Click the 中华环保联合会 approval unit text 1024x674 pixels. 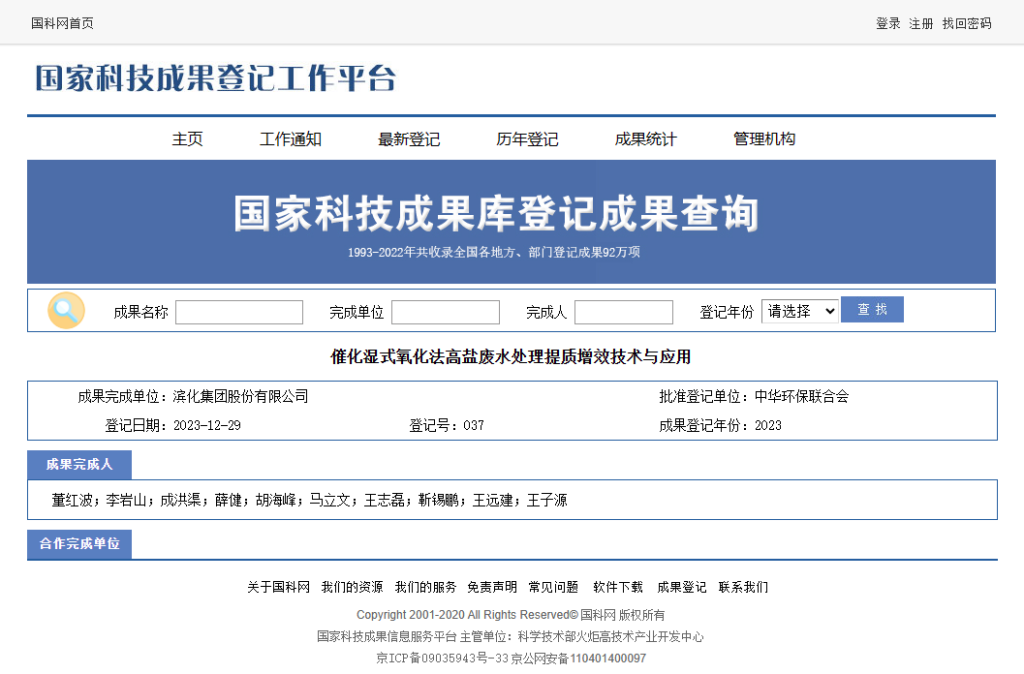[802, 396]
